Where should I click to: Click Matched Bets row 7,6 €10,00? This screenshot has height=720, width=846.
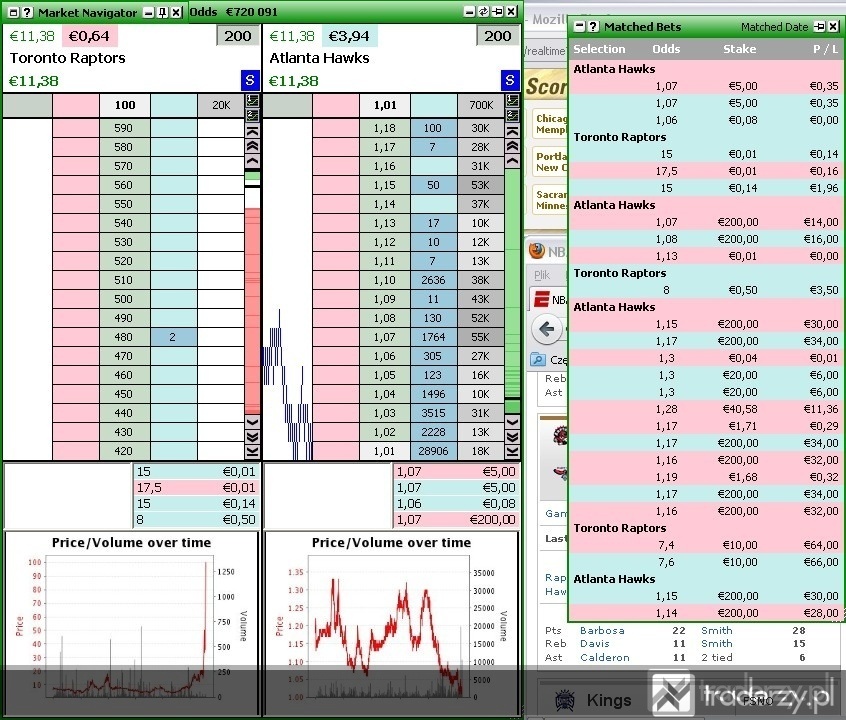706,562
